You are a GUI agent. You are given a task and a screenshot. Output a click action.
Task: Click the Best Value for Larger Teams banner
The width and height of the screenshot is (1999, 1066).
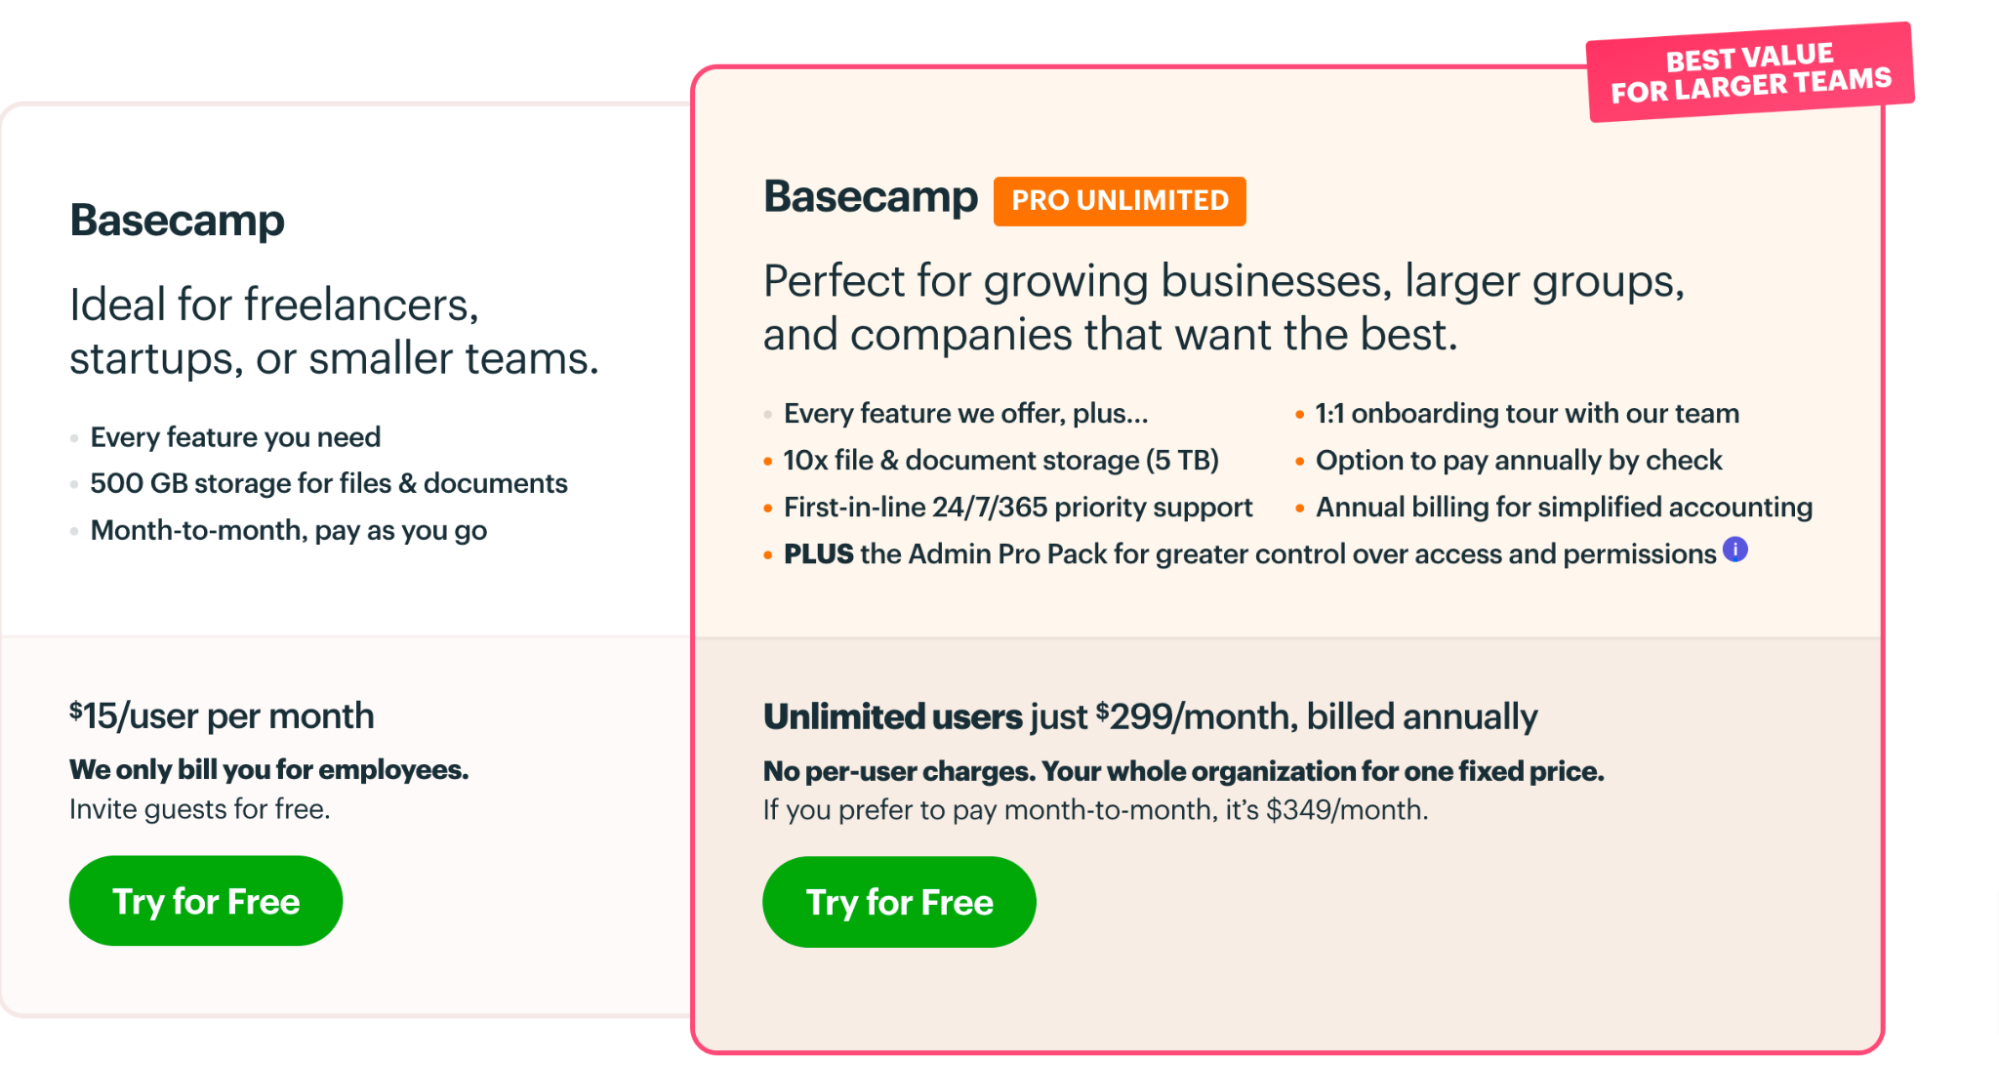click(1749, 72)
